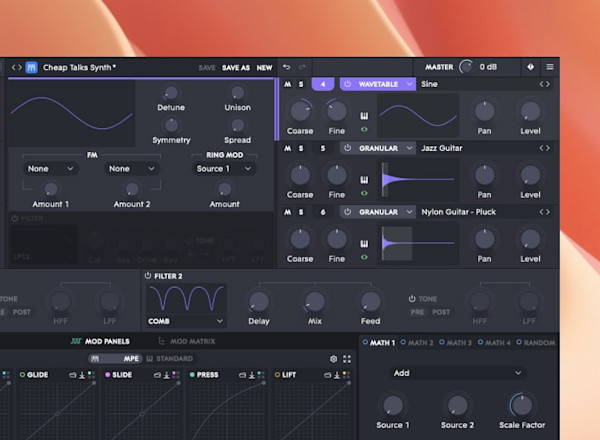Select the MATH 3 tab
Viewport: 600px width, 440px height.
pyautogui.click(x=455, y=343)
